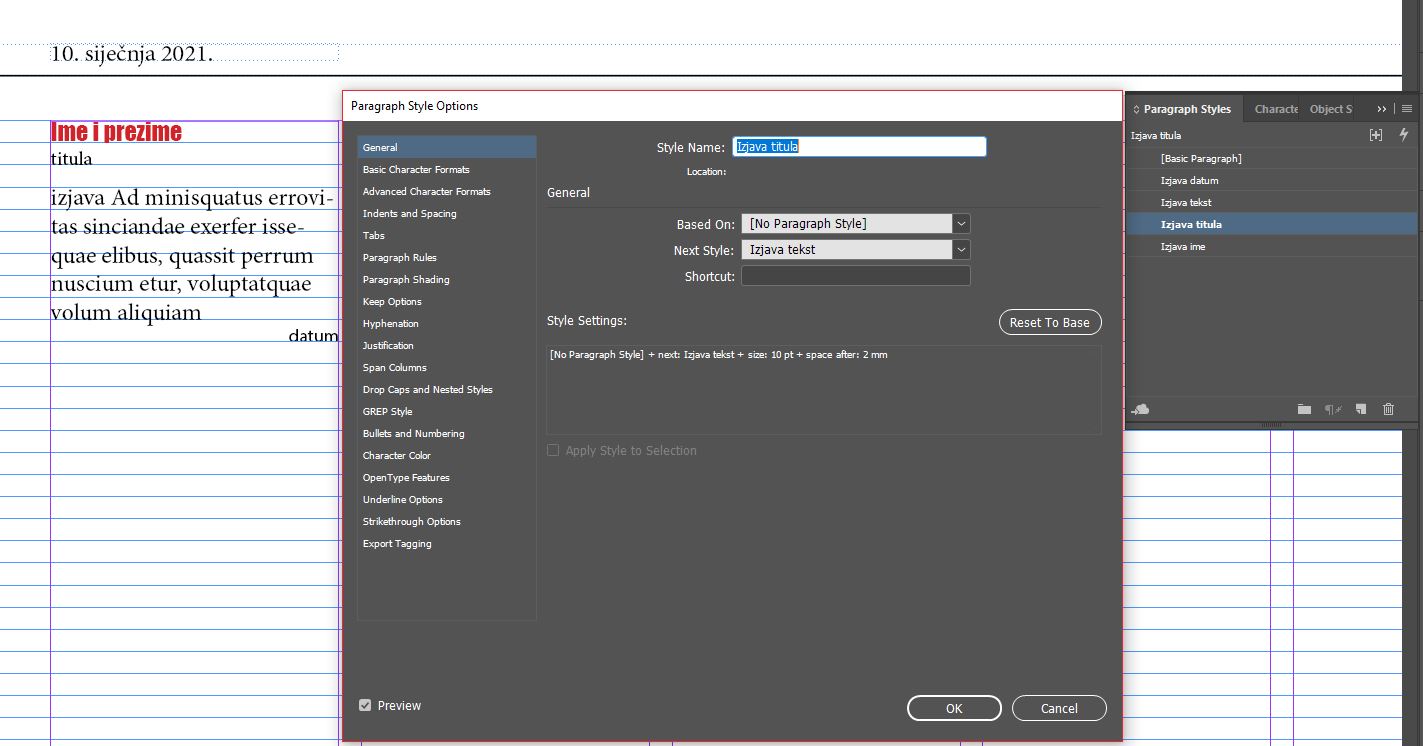Open Span Columns category

tap(447, 367)
